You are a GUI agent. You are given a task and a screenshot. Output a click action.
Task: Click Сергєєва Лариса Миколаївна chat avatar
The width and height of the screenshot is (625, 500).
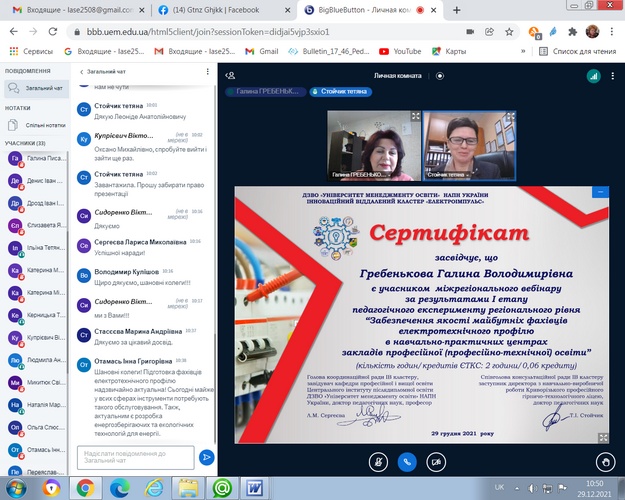(x=84, y=246)
